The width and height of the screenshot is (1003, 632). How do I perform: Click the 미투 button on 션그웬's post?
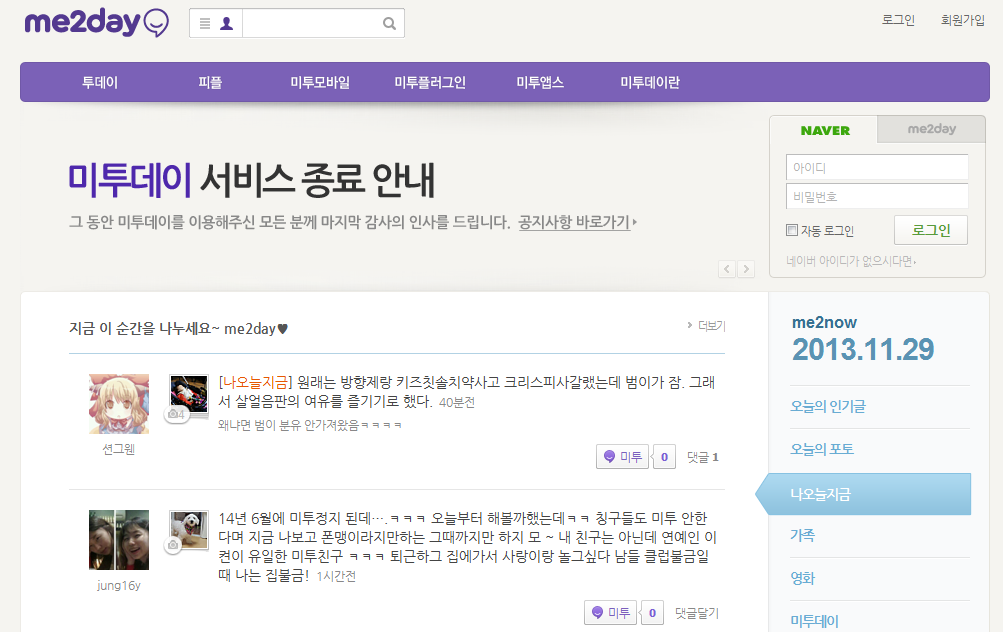pyautogui.click(x=622, y=457)
